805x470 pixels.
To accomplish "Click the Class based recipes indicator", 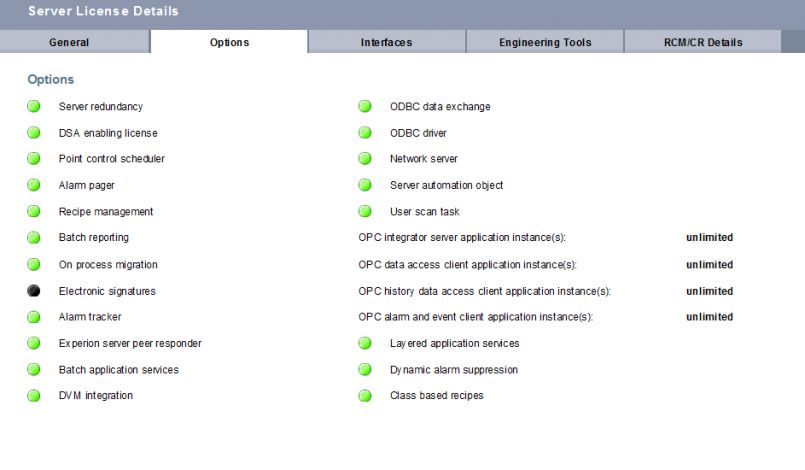I will click(x=365, y=396).
